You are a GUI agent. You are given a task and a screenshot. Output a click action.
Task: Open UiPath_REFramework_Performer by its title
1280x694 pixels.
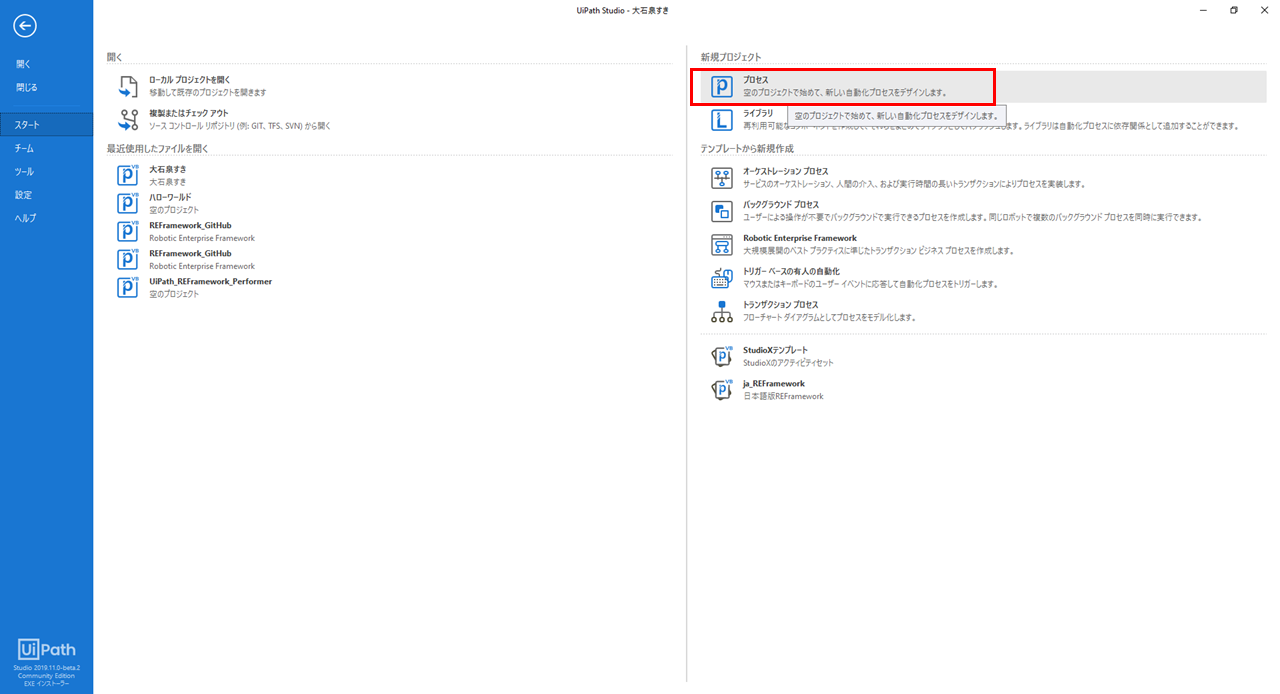(x=210, y=282)
